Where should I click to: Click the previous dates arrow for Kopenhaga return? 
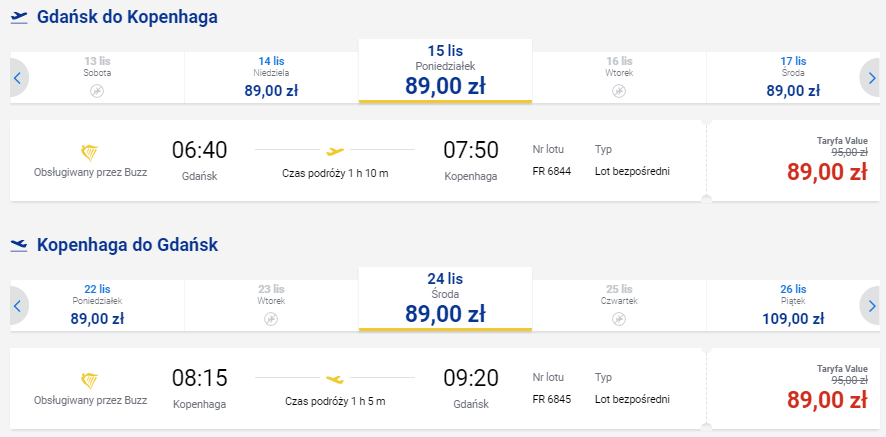pyautogui.click(x=18, y=306)
